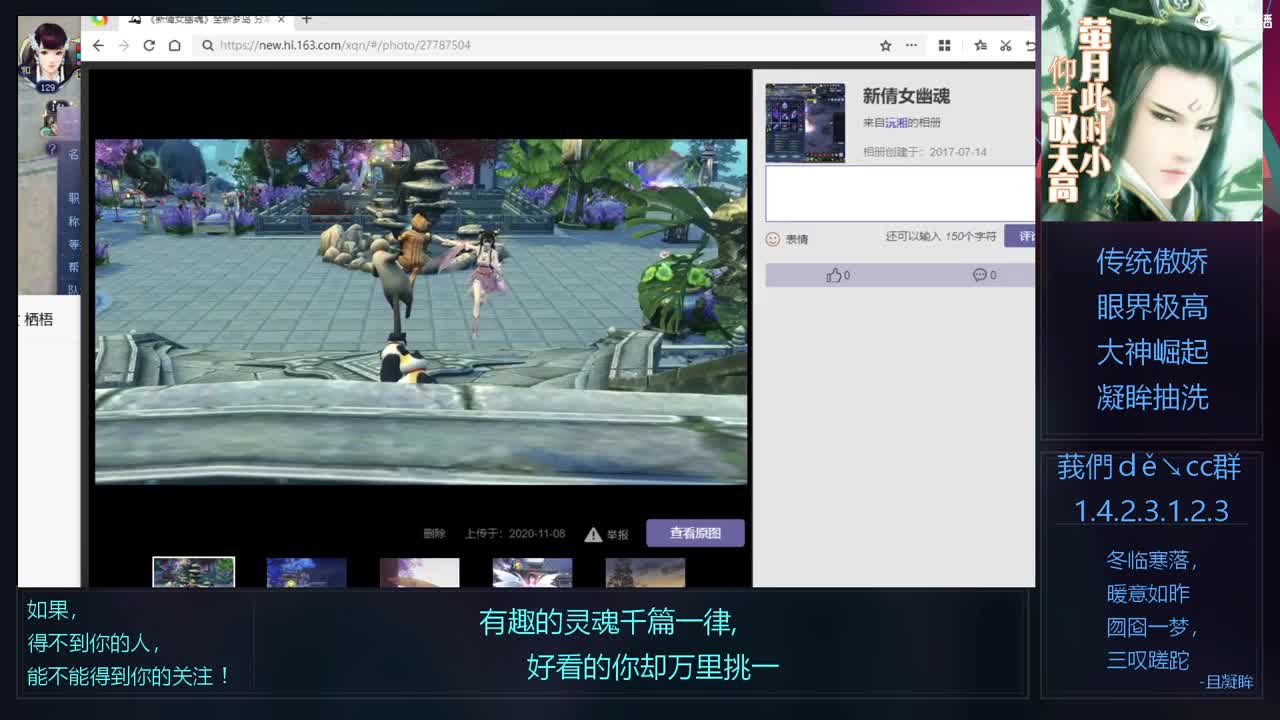Open the extensions grid icon
Viewport: 1280px width, 720px height.
944,45
